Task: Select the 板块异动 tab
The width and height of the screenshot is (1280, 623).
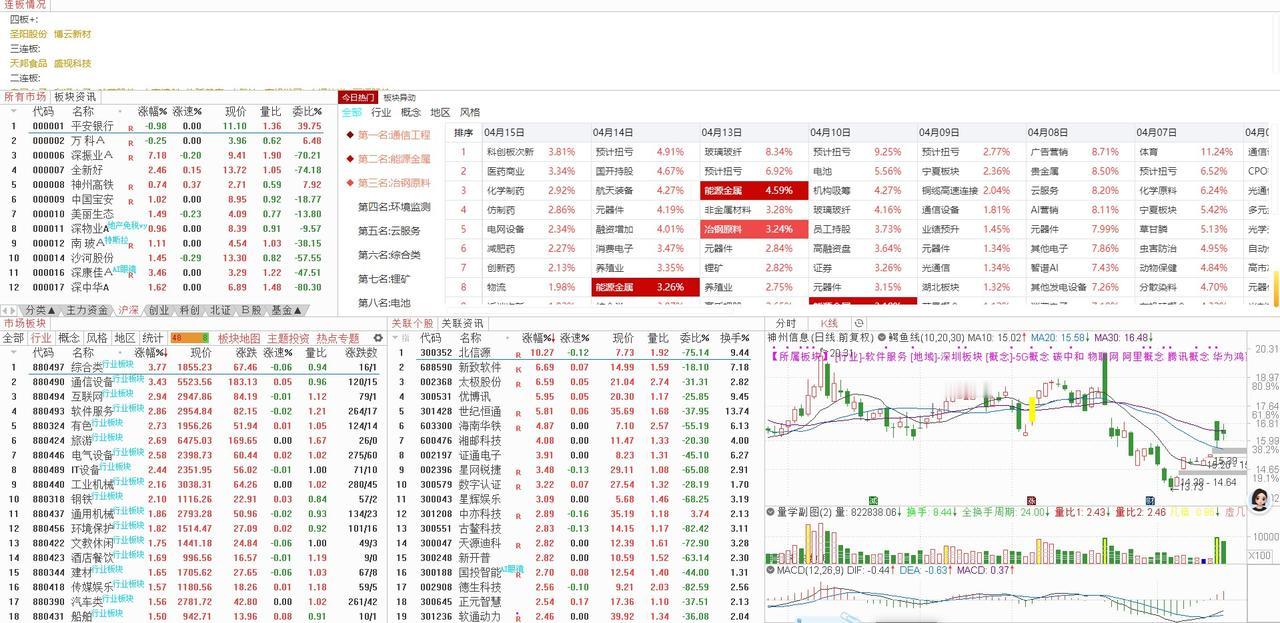Action: (x=399, y=97)
